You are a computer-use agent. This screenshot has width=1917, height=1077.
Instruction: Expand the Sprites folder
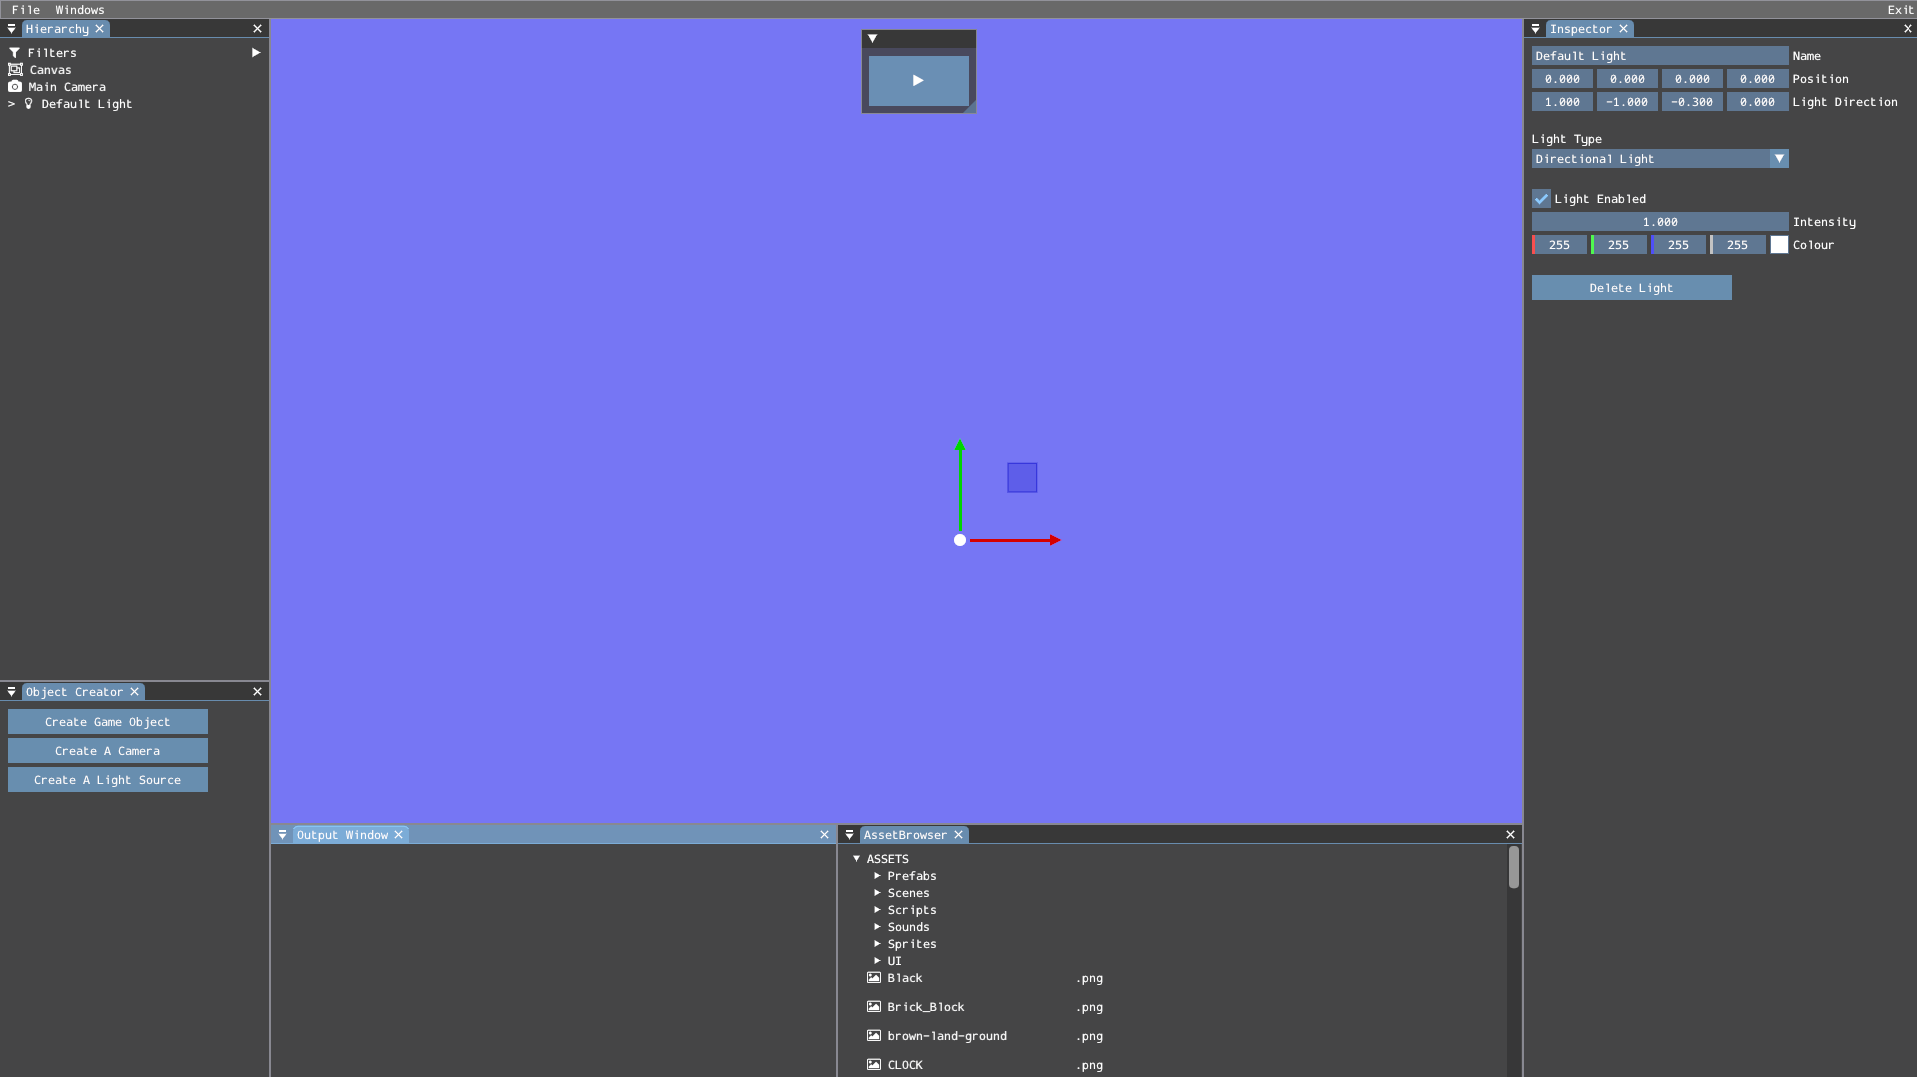pos(877,943)
